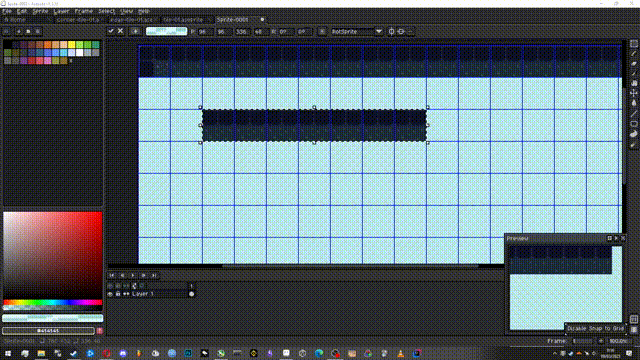Pick the black swatch in the palette
Image resolution: width=640 pixels, height=360 pixels.
(7, 44)
